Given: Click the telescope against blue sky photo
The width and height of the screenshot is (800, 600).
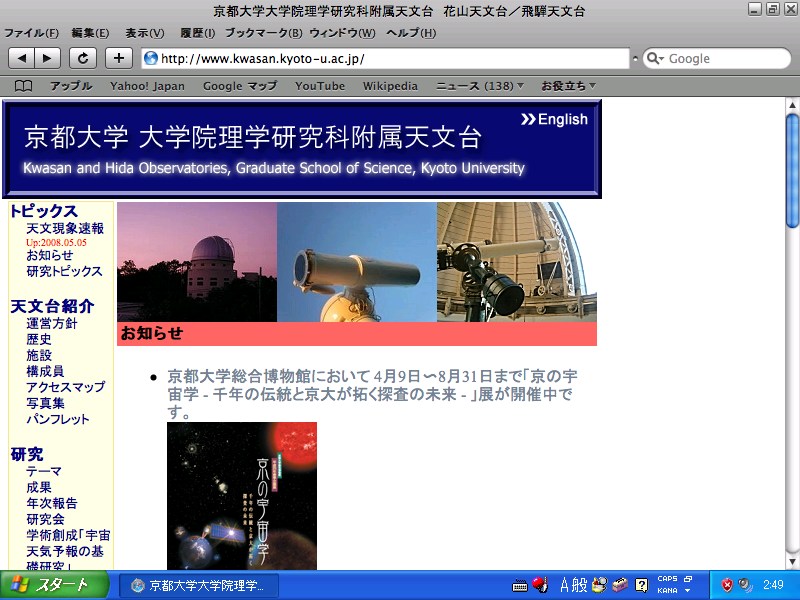Looking at the screenshot, I should (357, 262).
